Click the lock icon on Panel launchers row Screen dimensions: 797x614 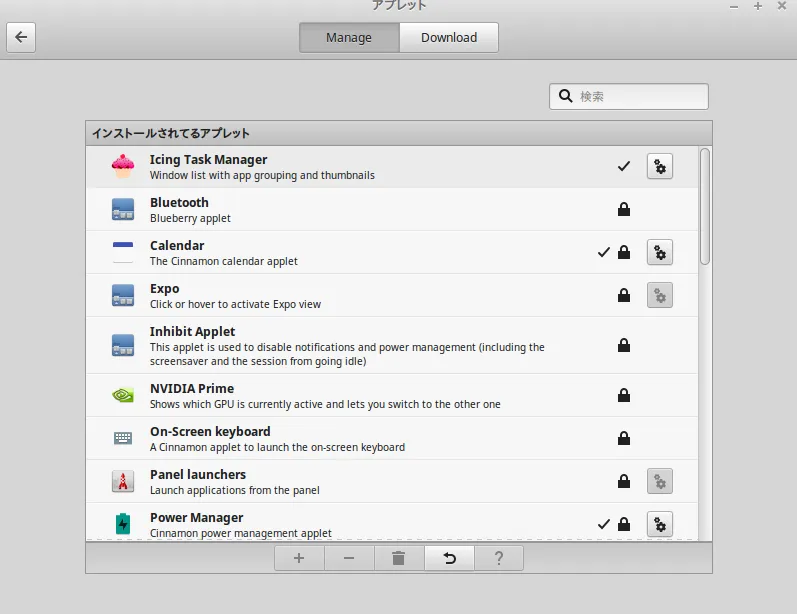pos(624,481)
